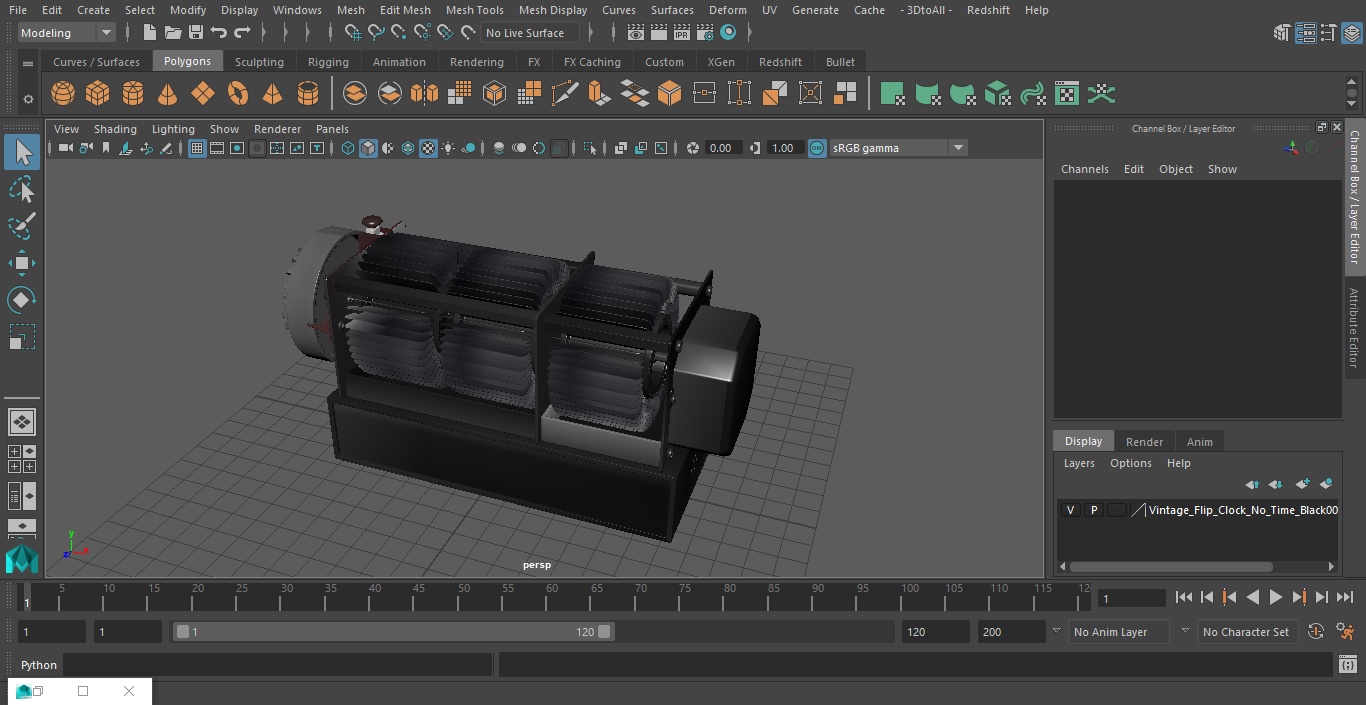Click the Select tool arrow in toolbox

pyautogui.click(x=22, y=152)
